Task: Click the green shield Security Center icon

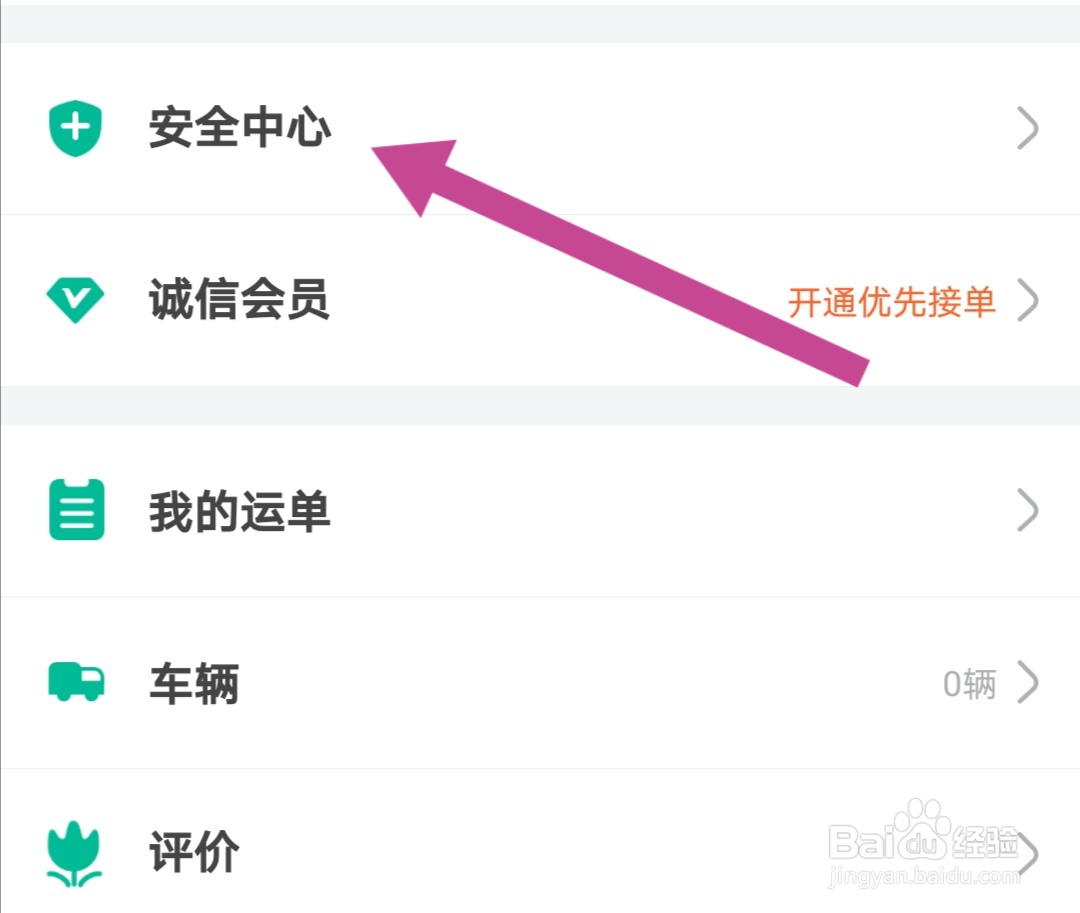Action: [x=76, y=129]
